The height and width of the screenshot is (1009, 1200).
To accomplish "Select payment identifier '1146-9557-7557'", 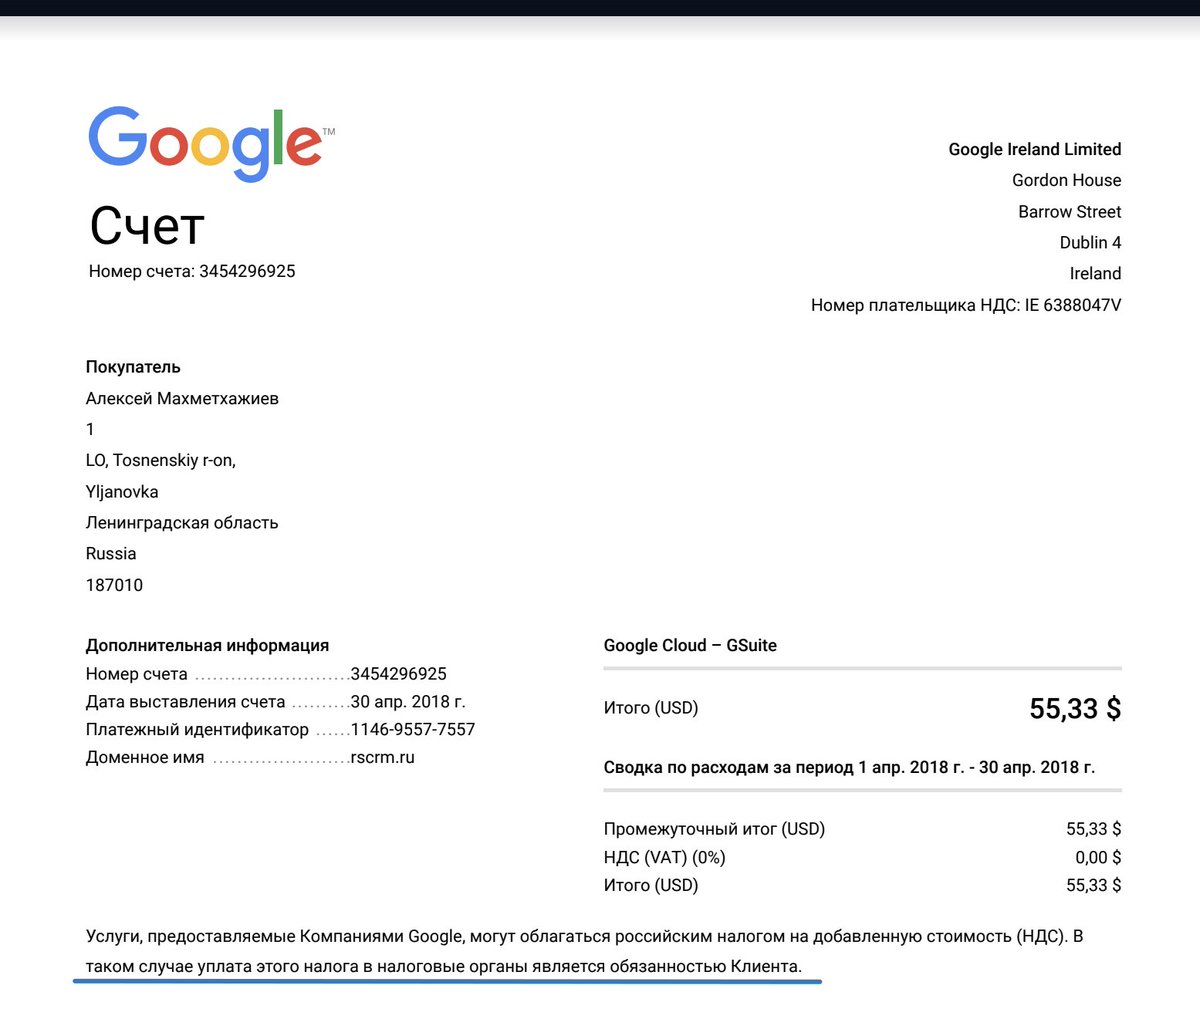I will tap(413, 729).
